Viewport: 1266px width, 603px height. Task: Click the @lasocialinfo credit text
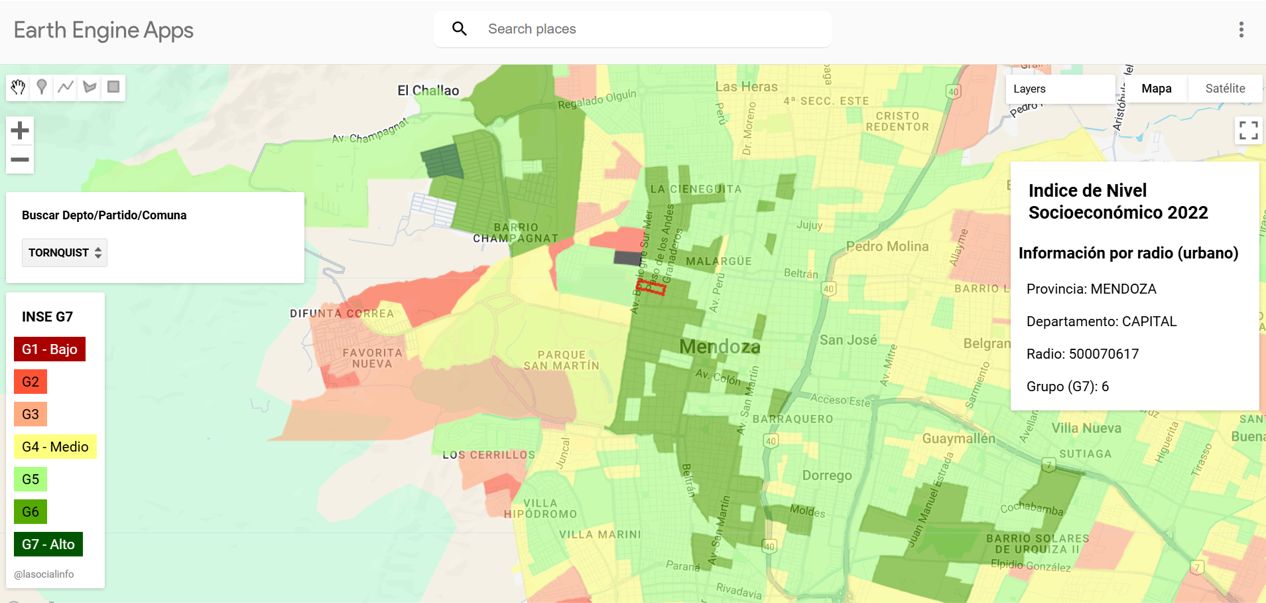(x=44, y=574)
